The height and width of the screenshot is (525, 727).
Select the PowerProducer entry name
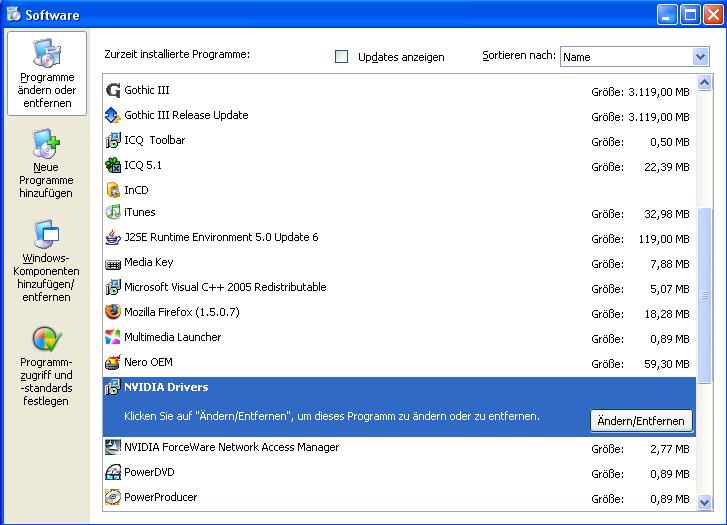pos(160,497)
